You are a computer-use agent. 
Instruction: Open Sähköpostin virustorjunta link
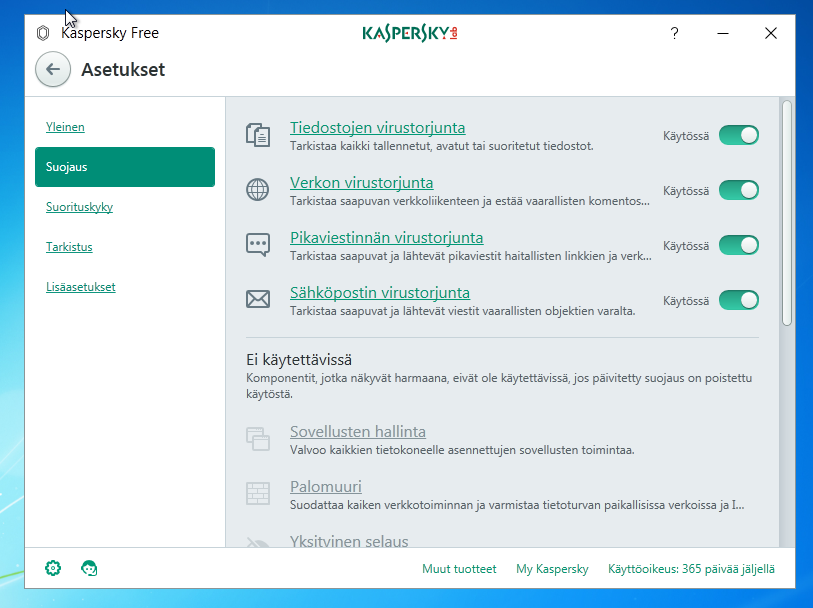coord(380,292)
